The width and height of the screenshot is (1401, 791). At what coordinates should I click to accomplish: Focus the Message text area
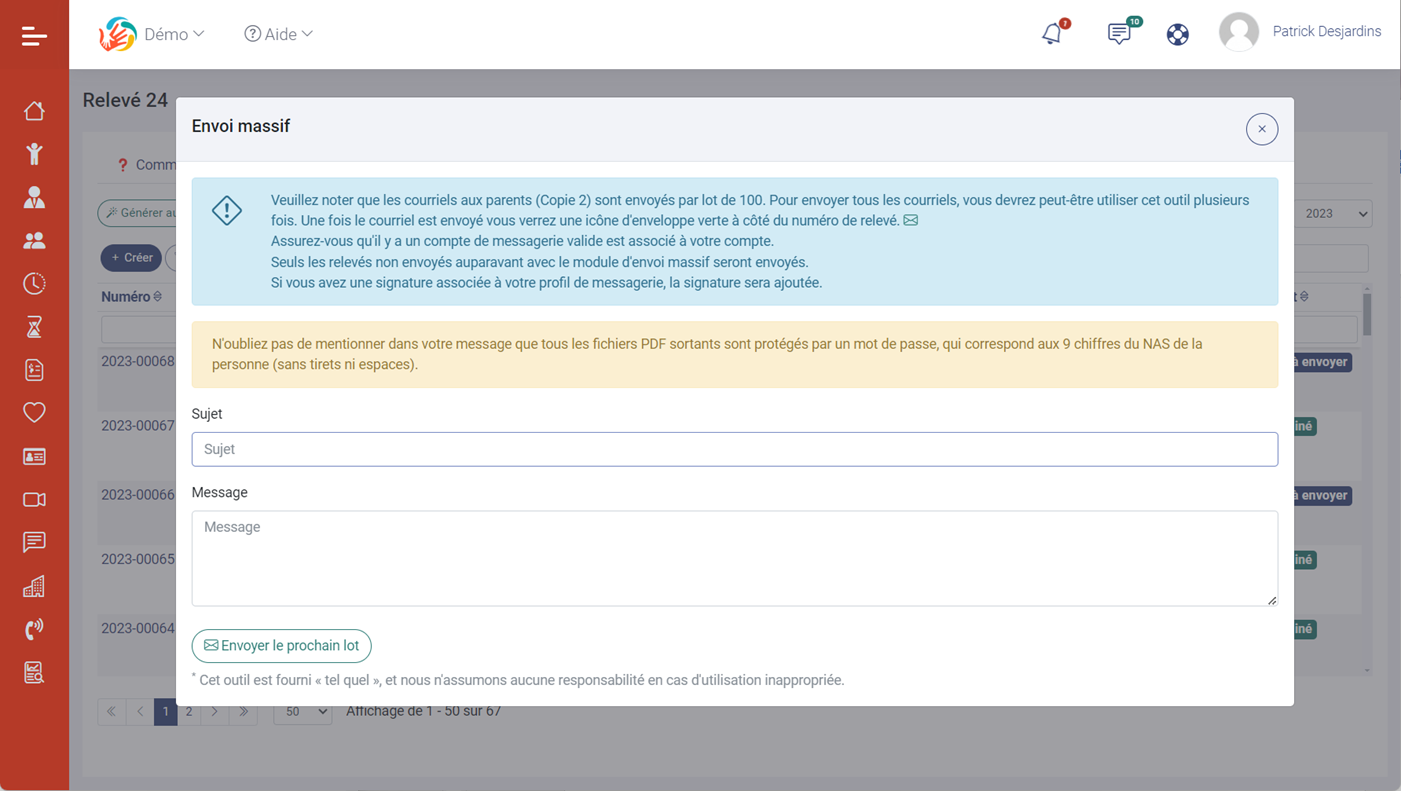(x=734, y=558)
